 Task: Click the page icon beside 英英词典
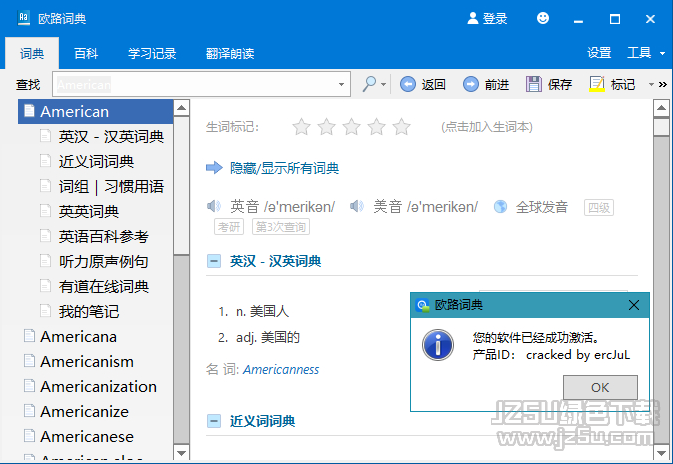[45, 211]
